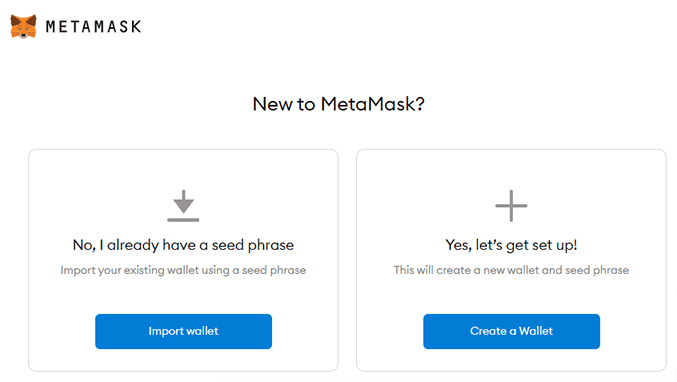Click the download-arrow import icon

click(x=183, y=206)
